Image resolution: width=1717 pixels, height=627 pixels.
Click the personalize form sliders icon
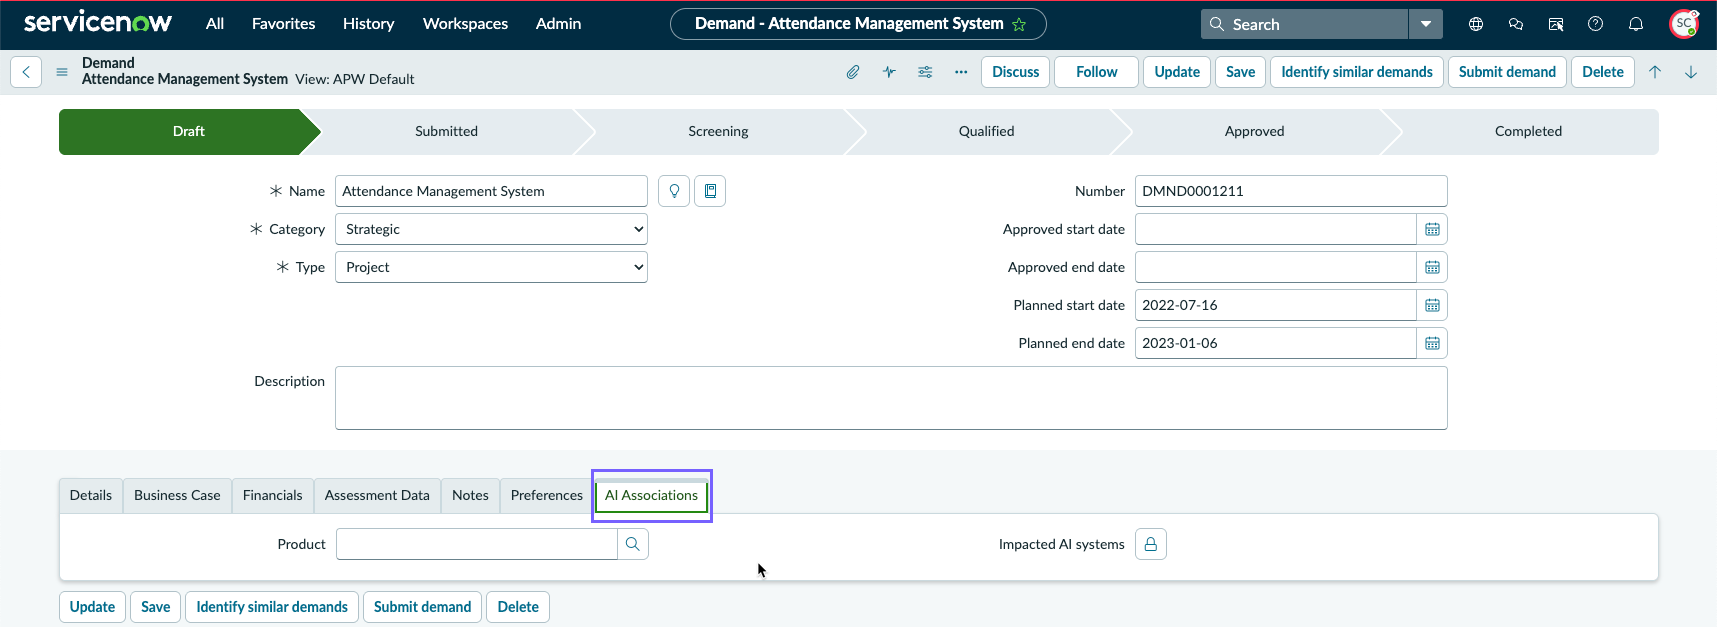coord(925,72)
